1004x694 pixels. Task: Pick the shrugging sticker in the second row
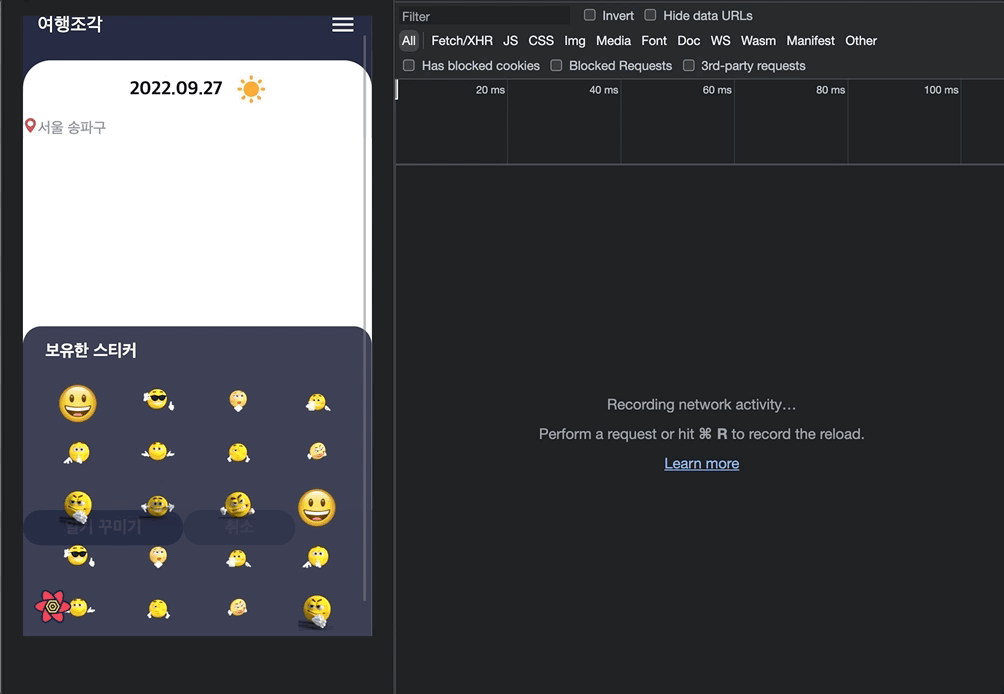[x=158, y=451]
